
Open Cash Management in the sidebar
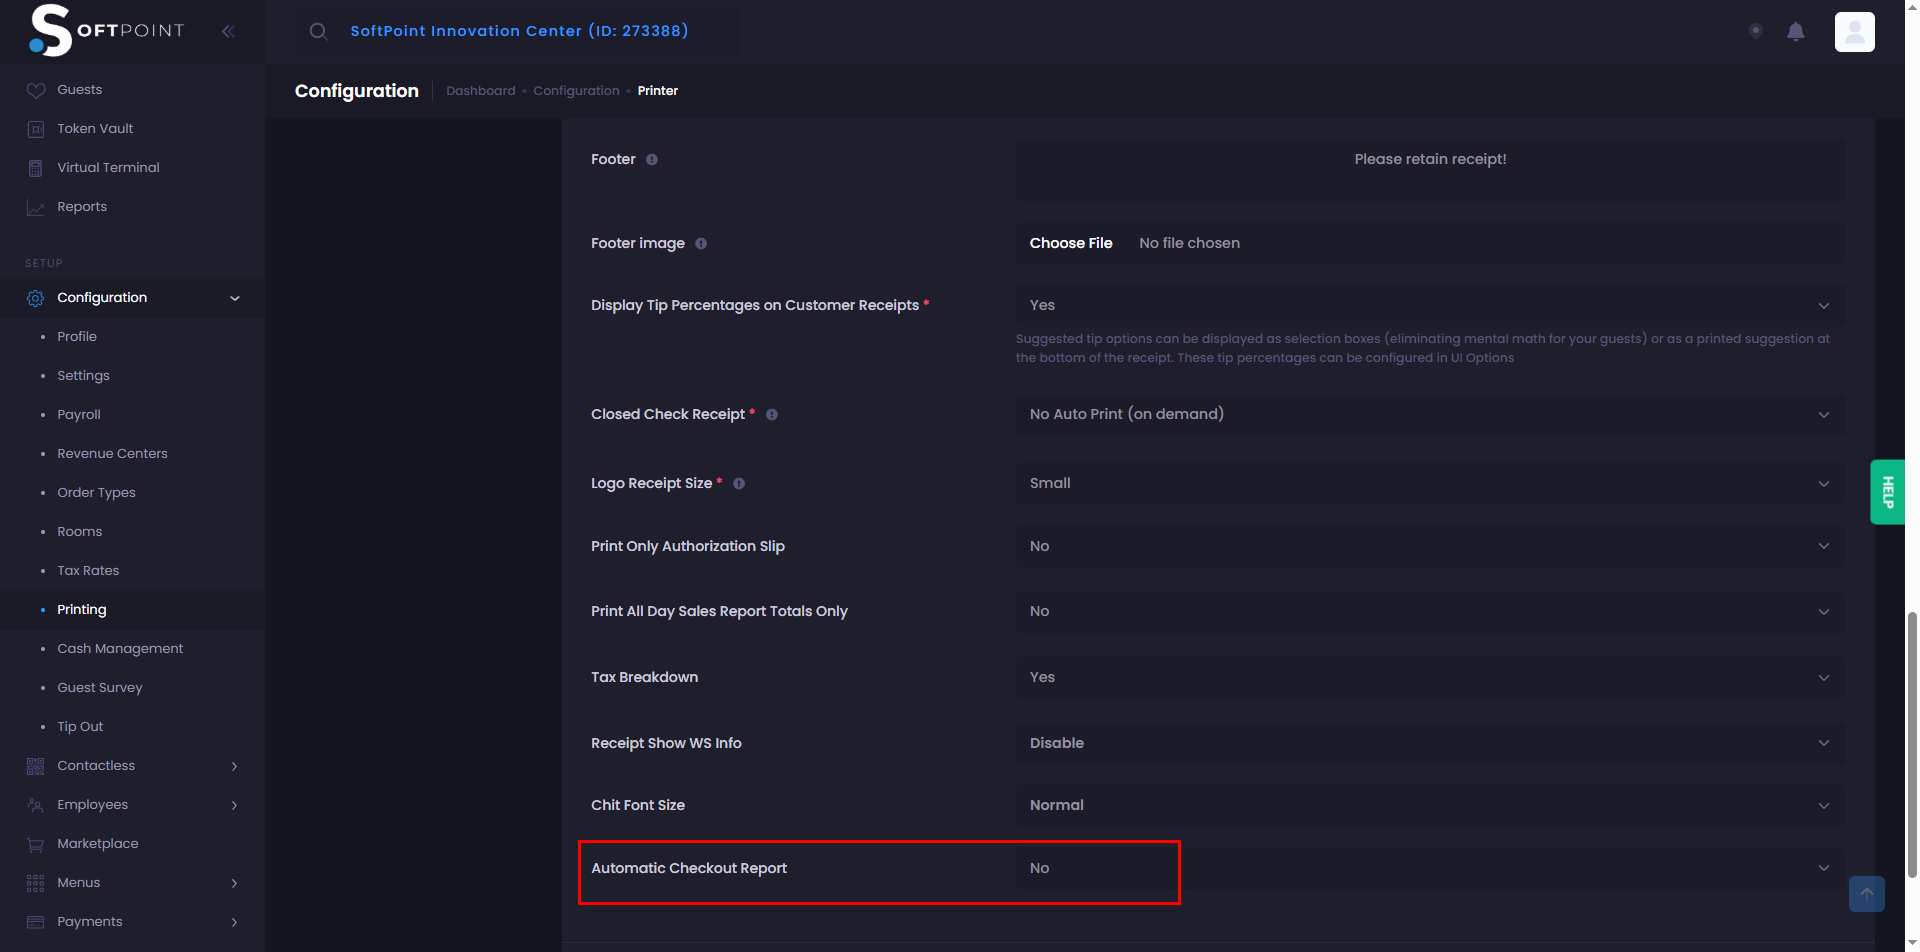(x=120, y=649)
